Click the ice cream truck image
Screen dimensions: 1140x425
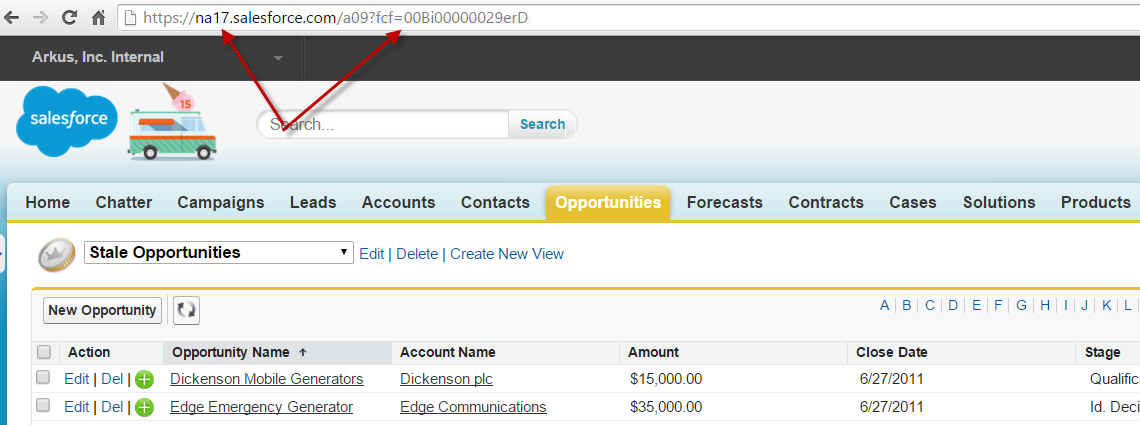point(172,121)
